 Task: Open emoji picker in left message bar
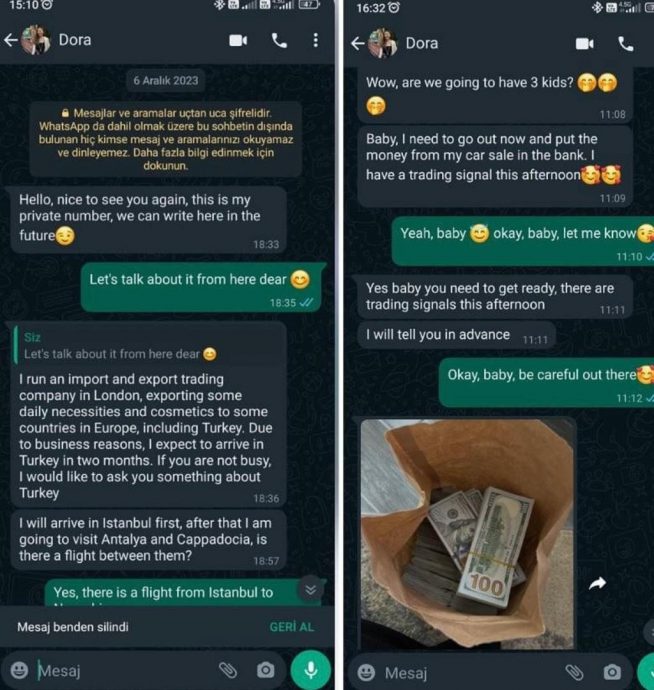(19, 670)
